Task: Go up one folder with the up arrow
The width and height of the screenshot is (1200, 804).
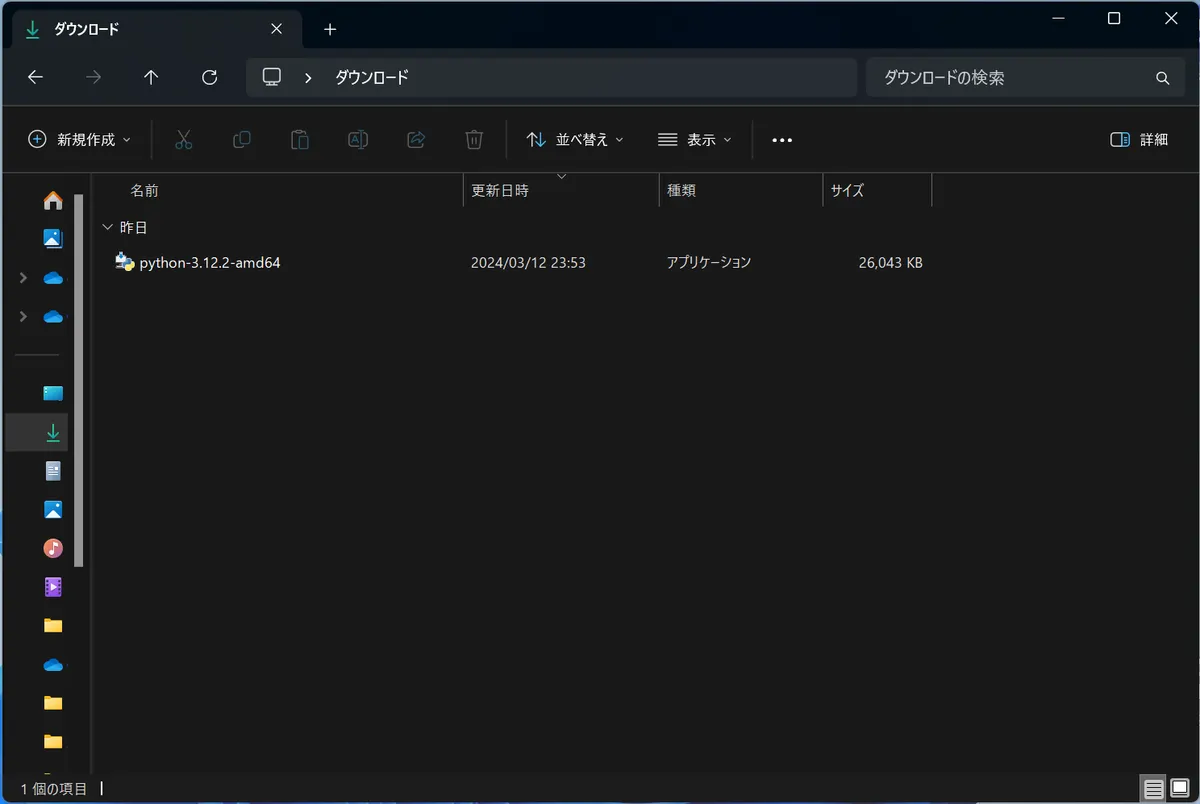Action: [x=151, y=77]
